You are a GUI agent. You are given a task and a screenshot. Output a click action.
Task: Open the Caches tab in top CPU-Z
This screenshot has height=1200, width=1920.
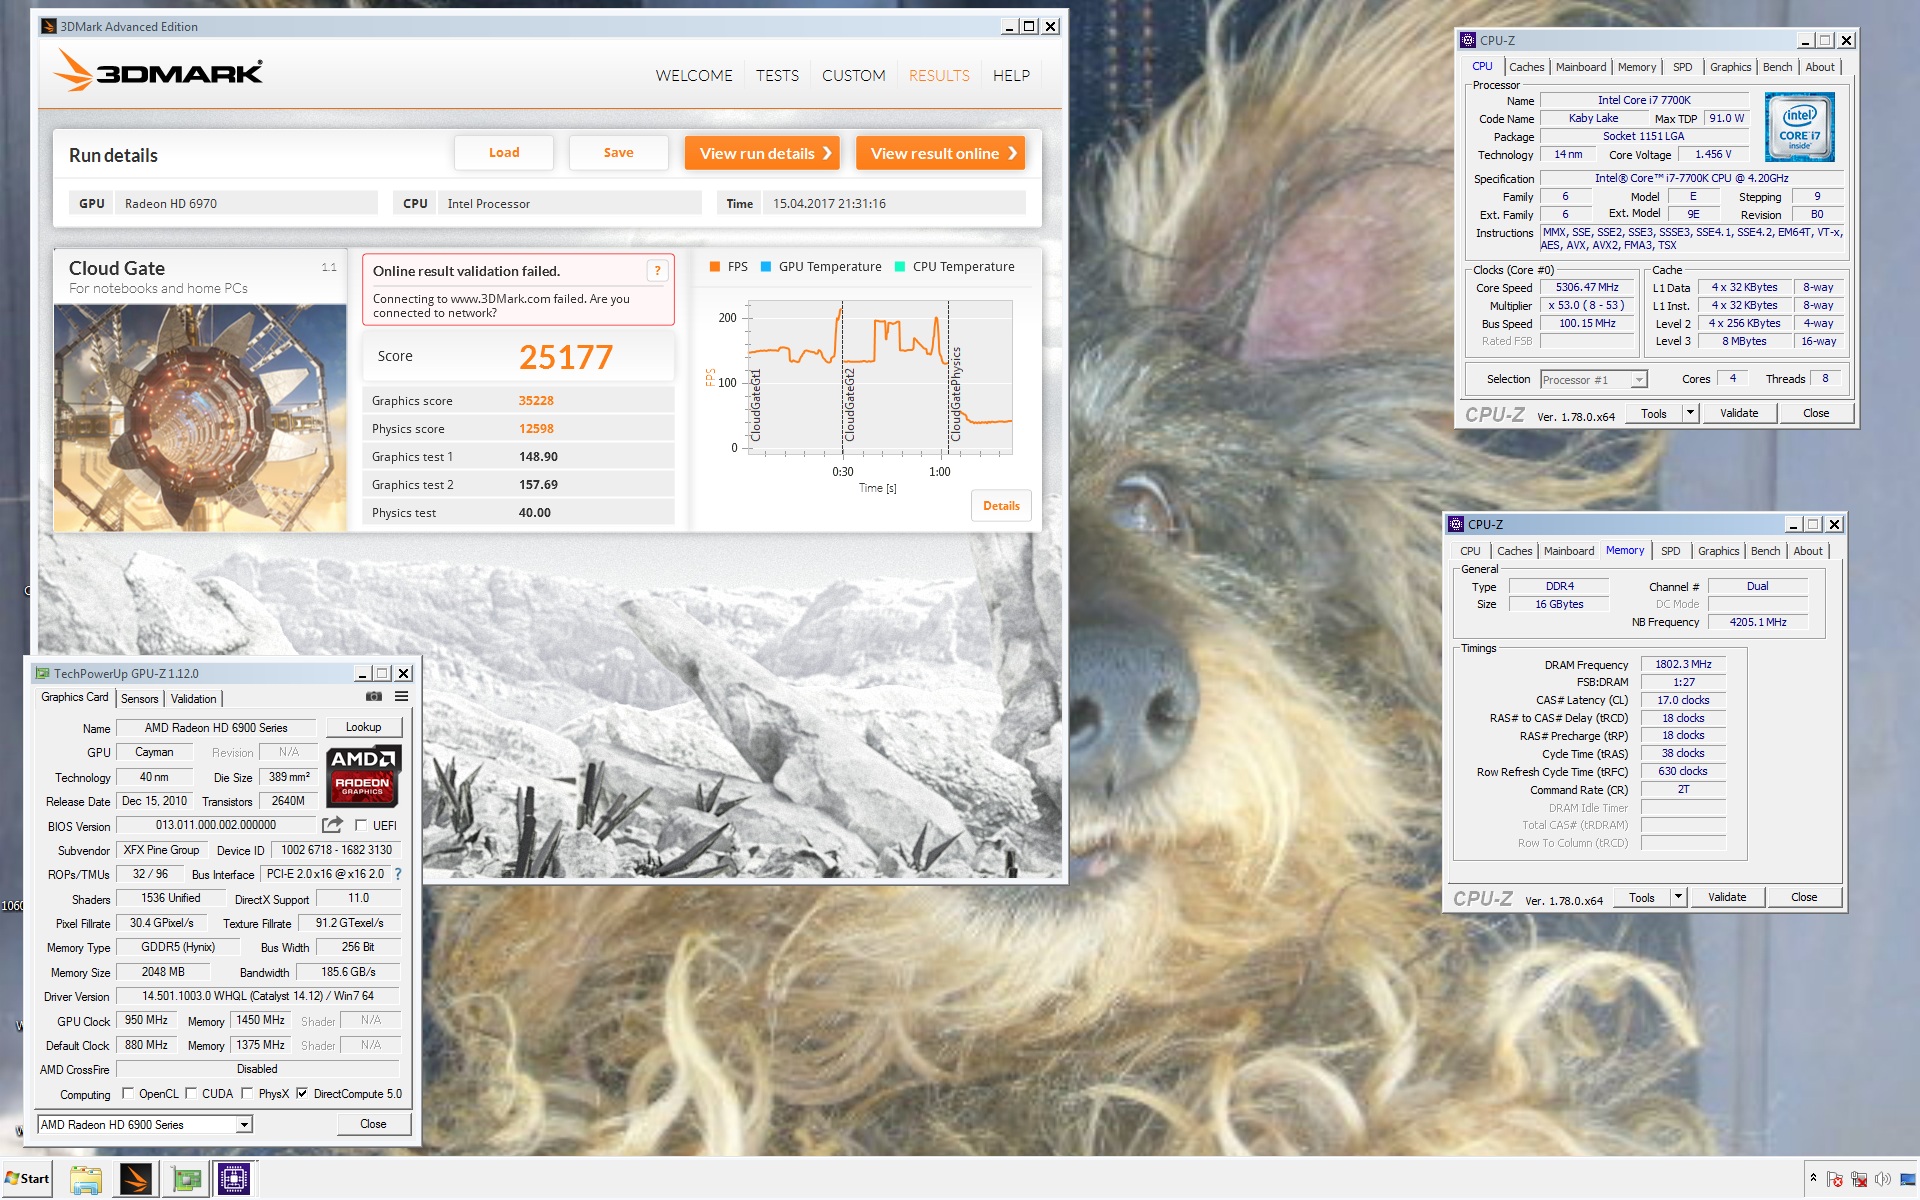(x=1526, y=67)
